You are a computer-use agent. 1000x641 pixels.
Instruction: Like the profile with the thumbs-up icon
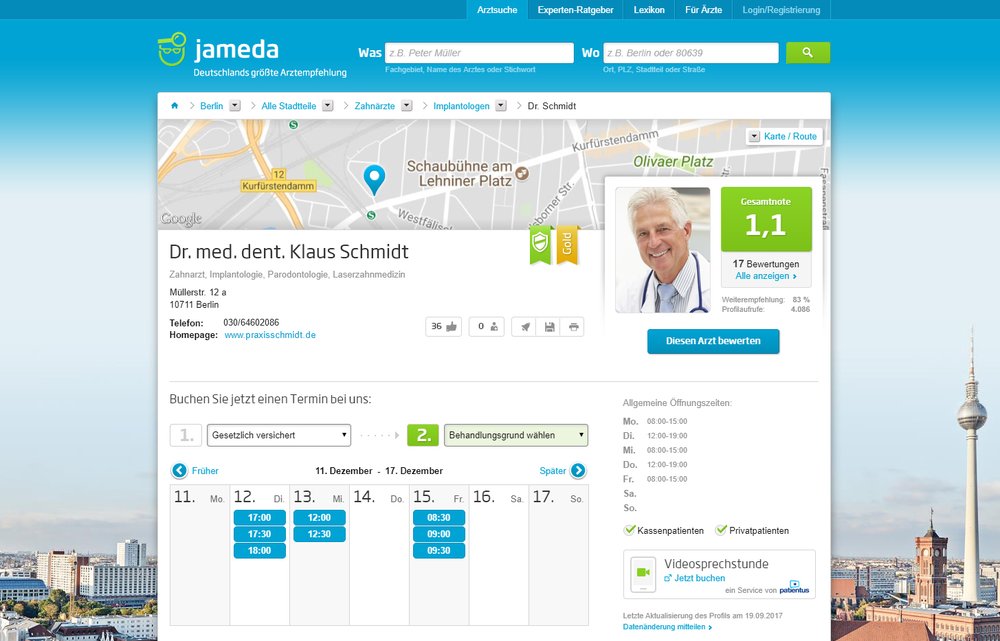click(x=451, y=326)
